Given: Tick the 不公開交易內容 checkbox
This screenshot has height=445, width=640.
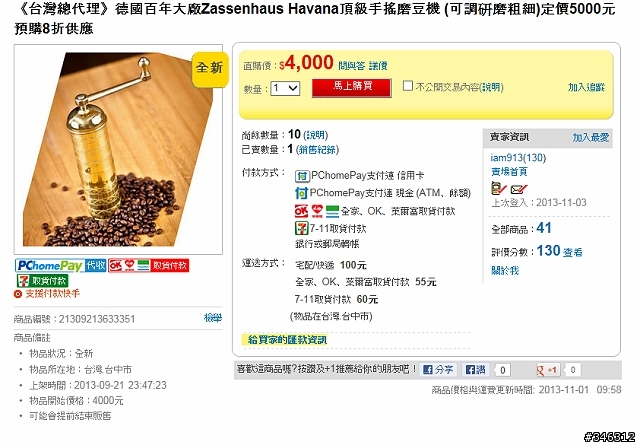Looking at the screenshot, I should (408, 86).
